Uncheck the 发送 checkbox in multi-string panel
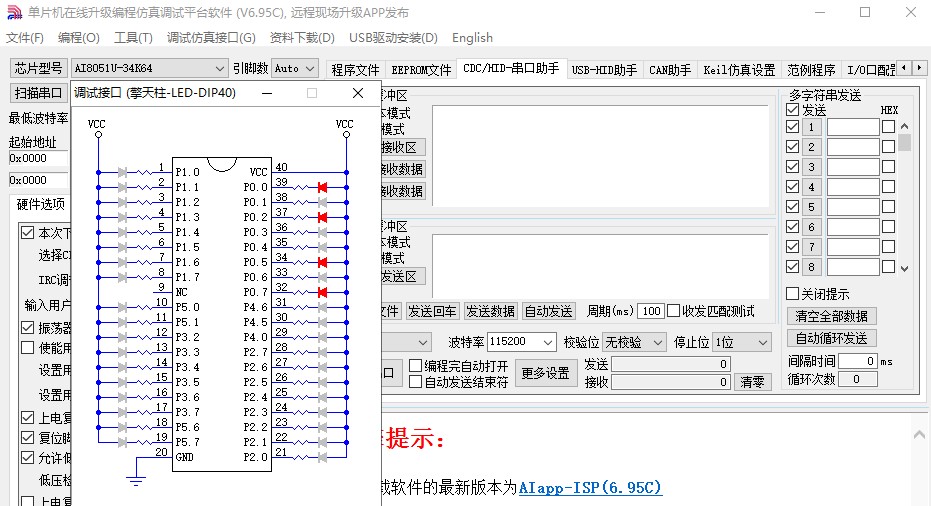 792,110
